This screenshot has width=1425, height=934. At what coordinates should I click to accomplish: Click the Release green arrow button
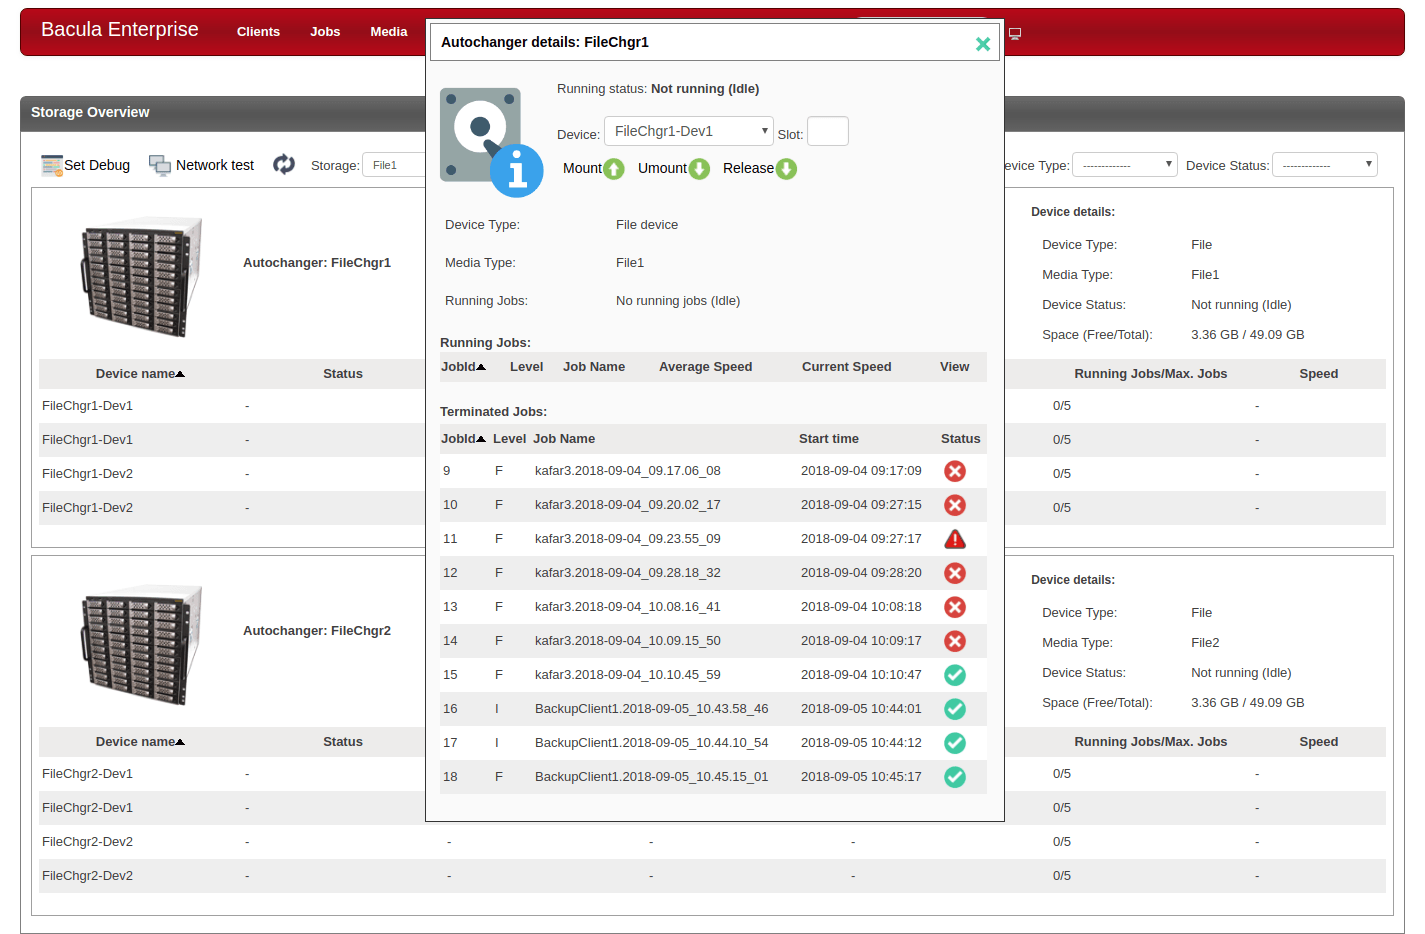pos(786,169)
